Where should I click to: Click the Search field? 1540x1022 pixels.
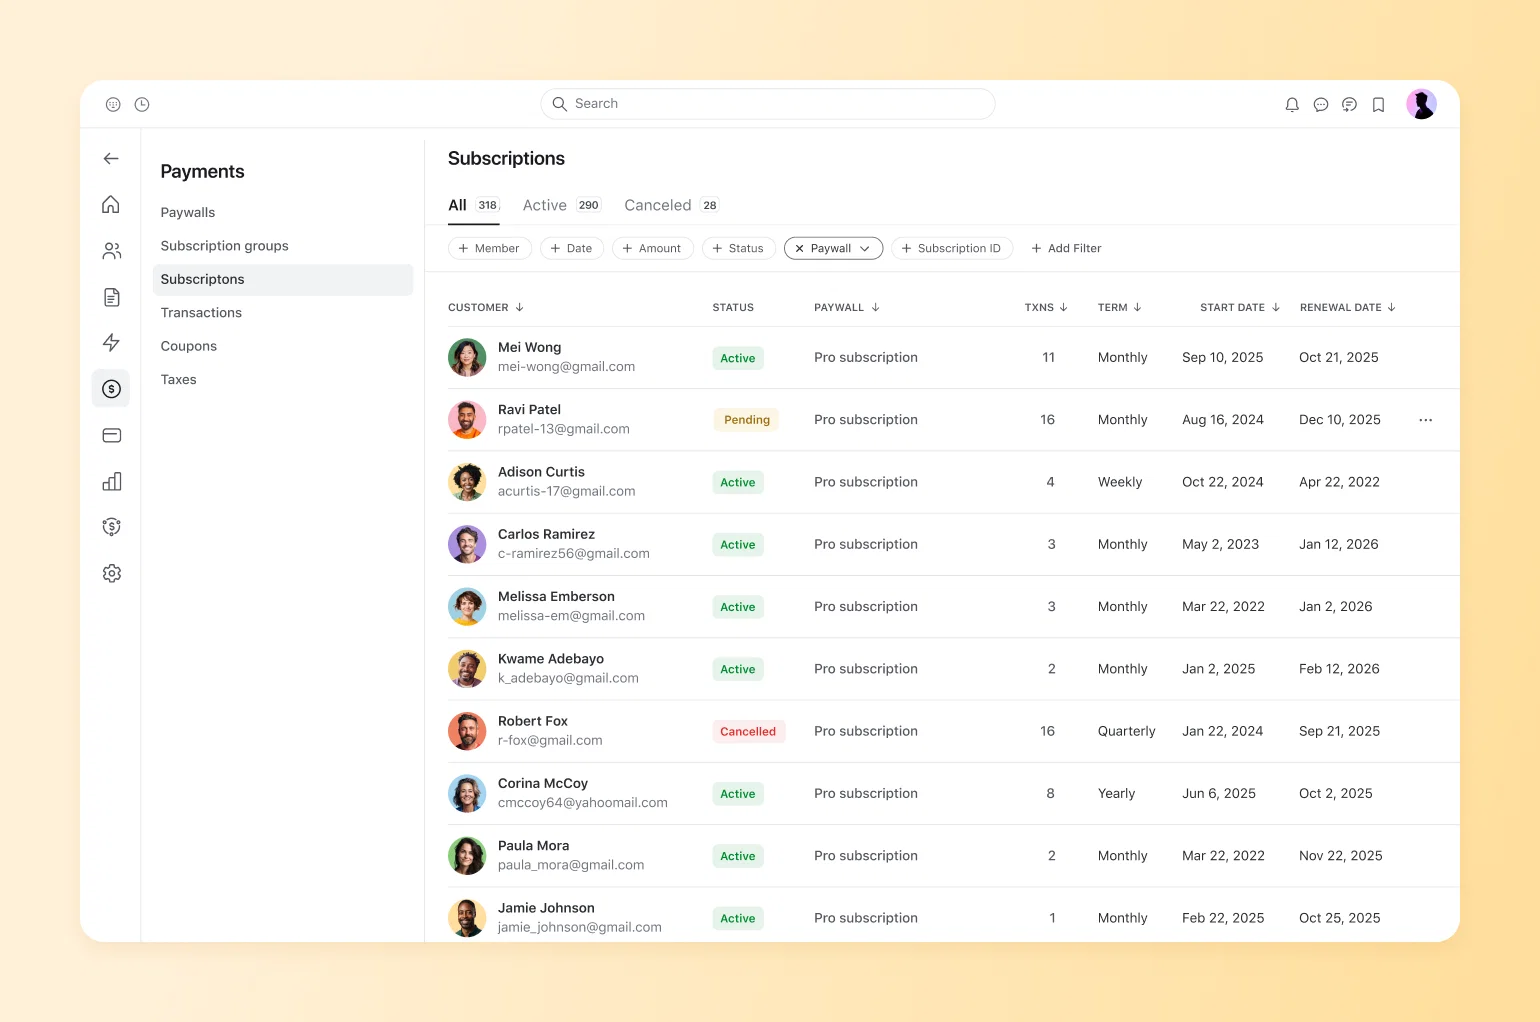pos(767,104)
